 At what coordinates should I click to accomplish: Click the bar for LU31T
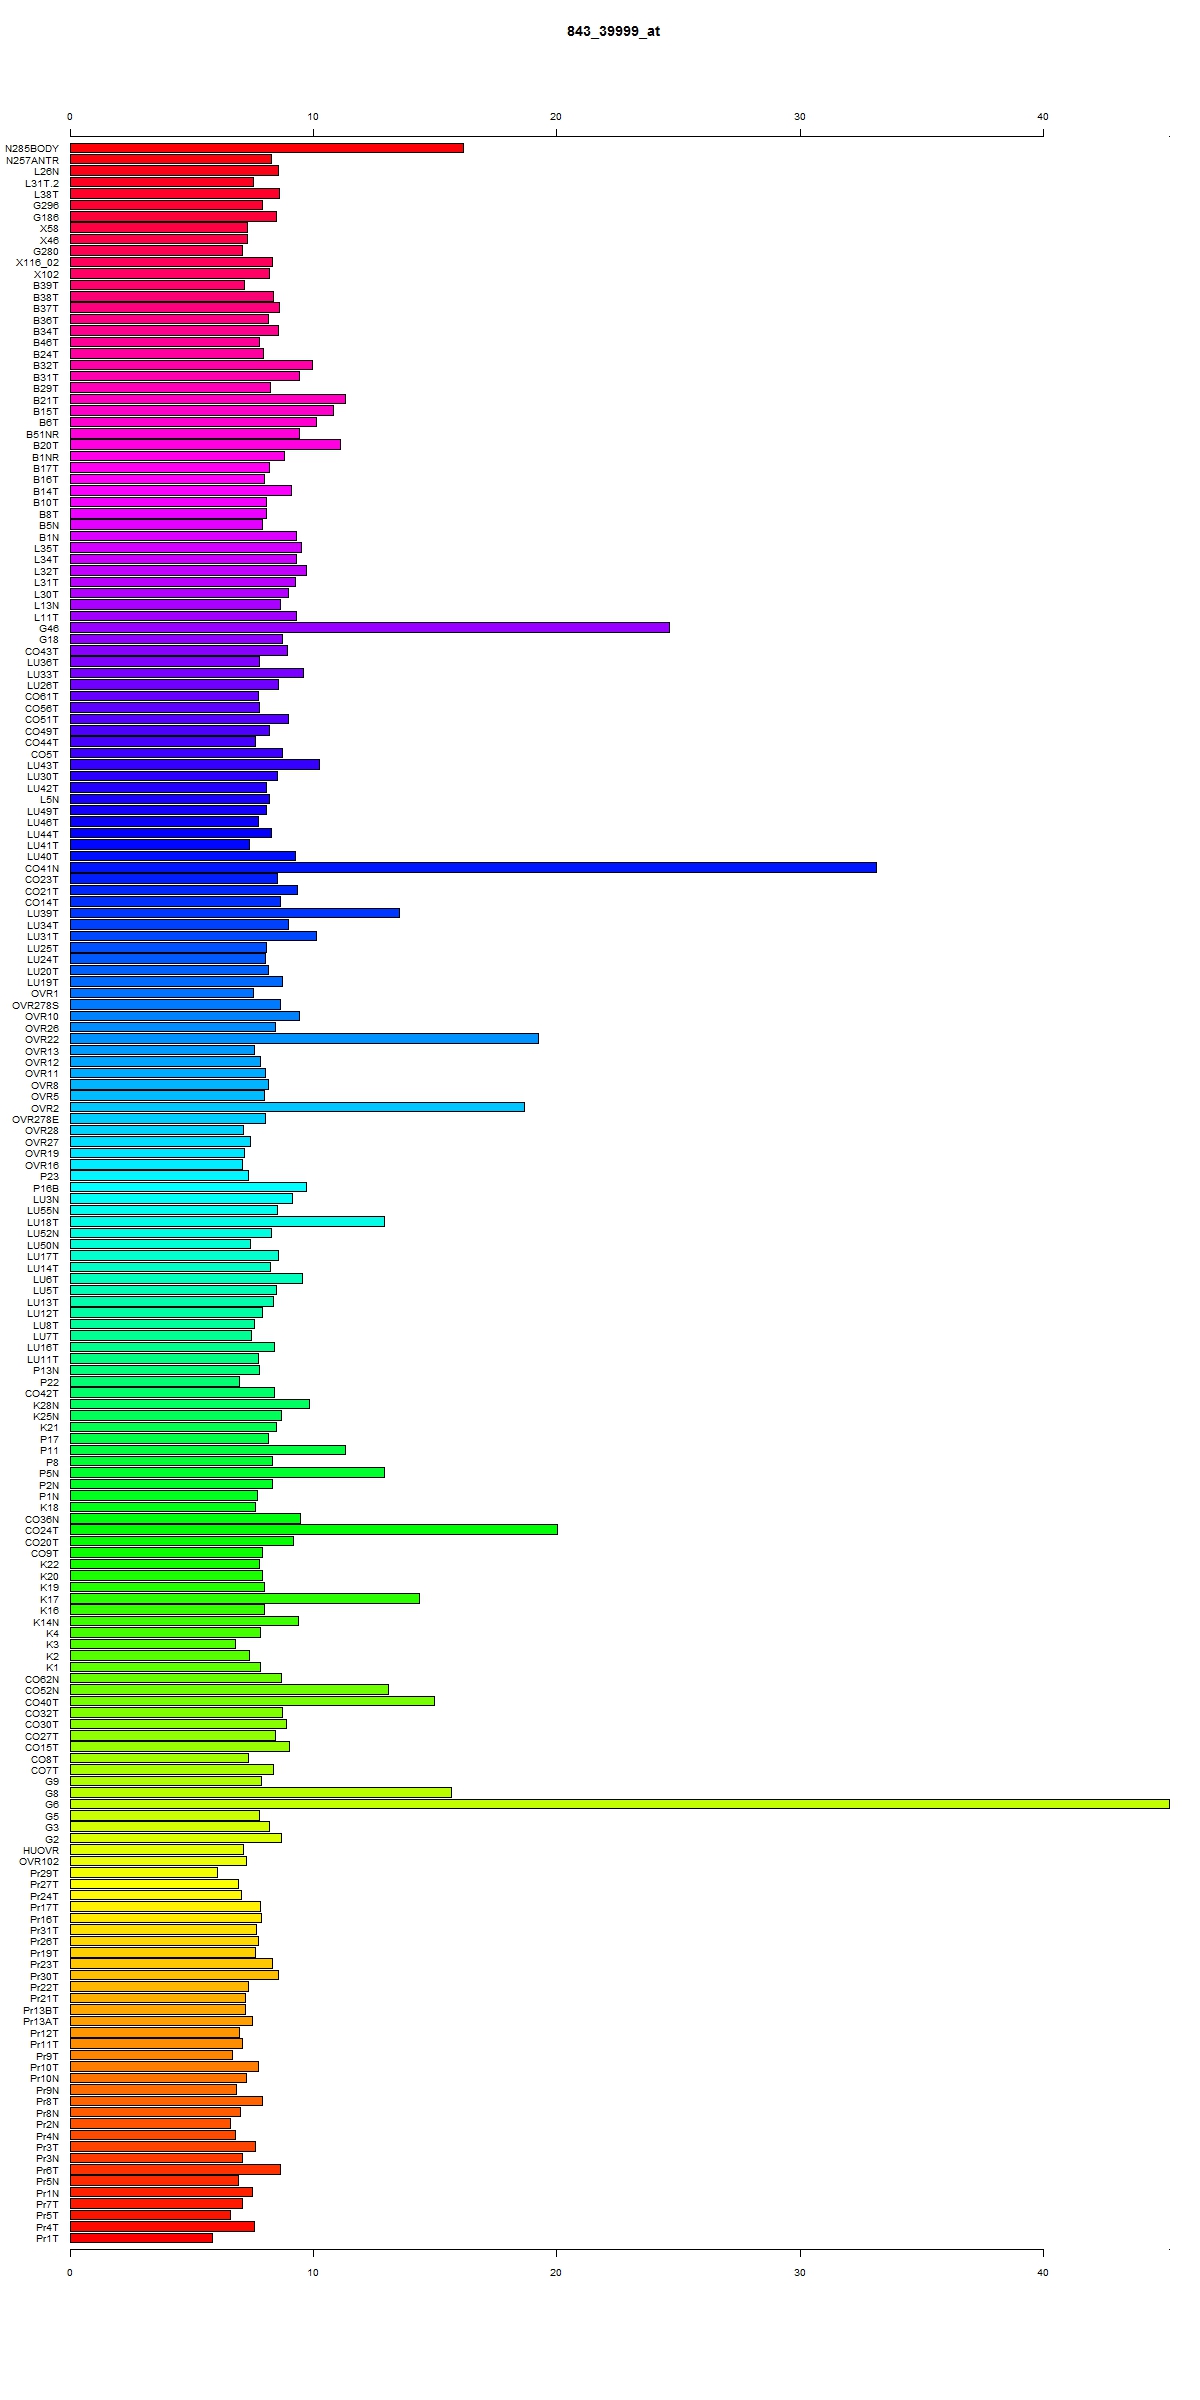click(193, 936)
